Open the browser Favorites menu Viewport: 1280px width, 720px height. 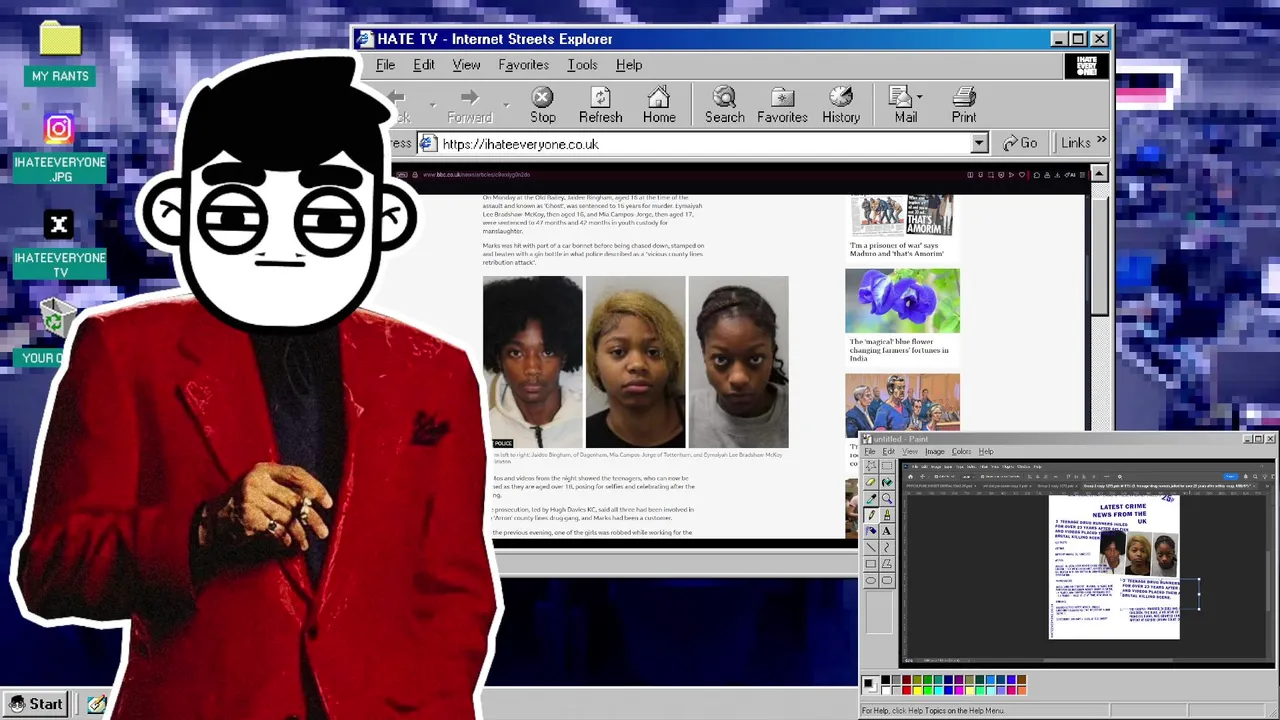pos(523,65)
